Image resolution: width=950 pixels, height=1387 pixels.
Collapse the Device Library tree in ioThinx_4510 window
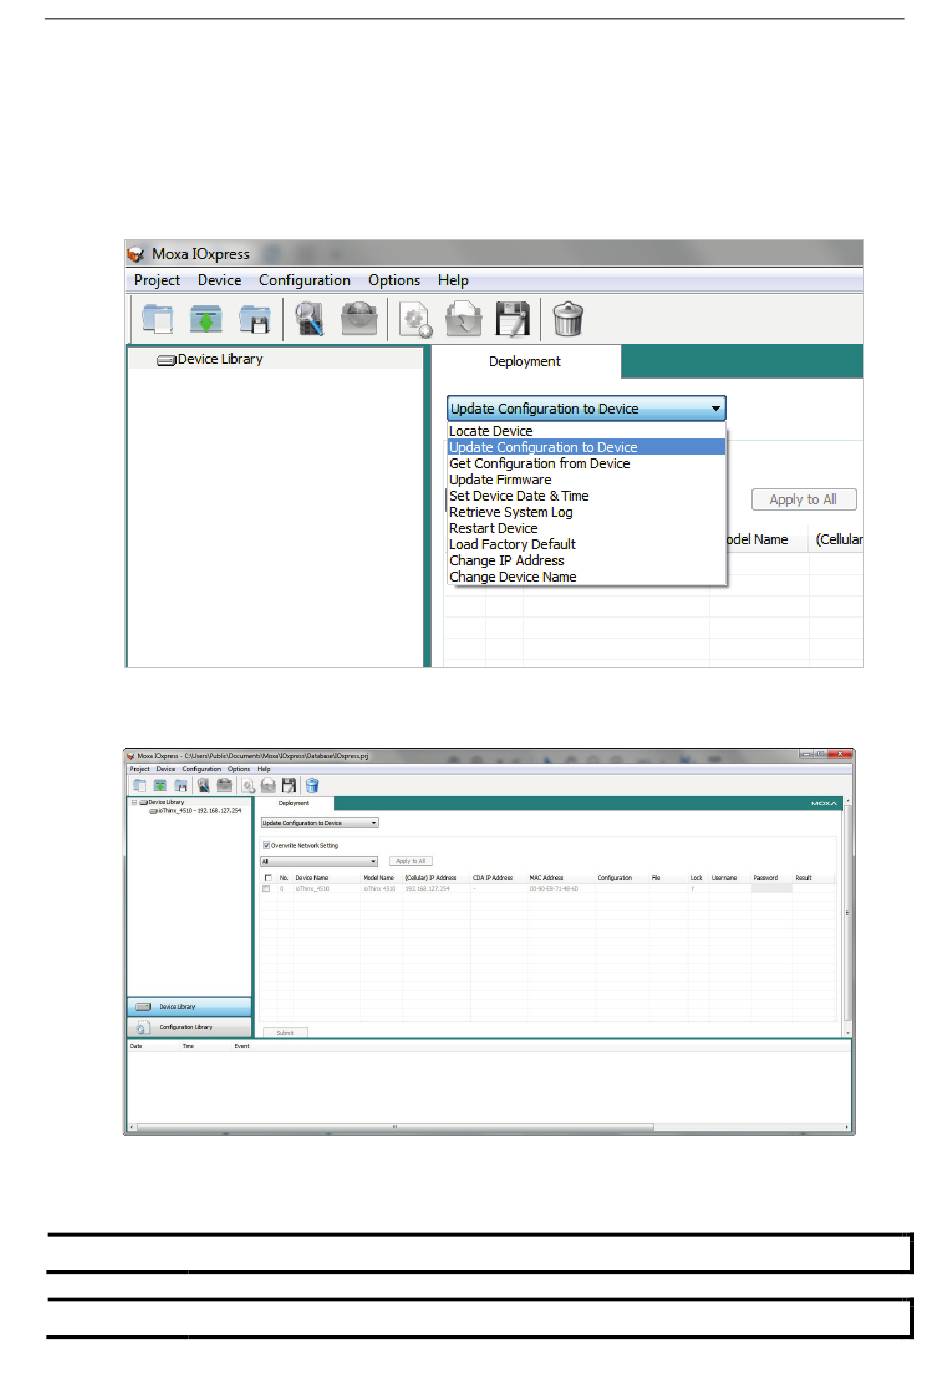point(134,802)
